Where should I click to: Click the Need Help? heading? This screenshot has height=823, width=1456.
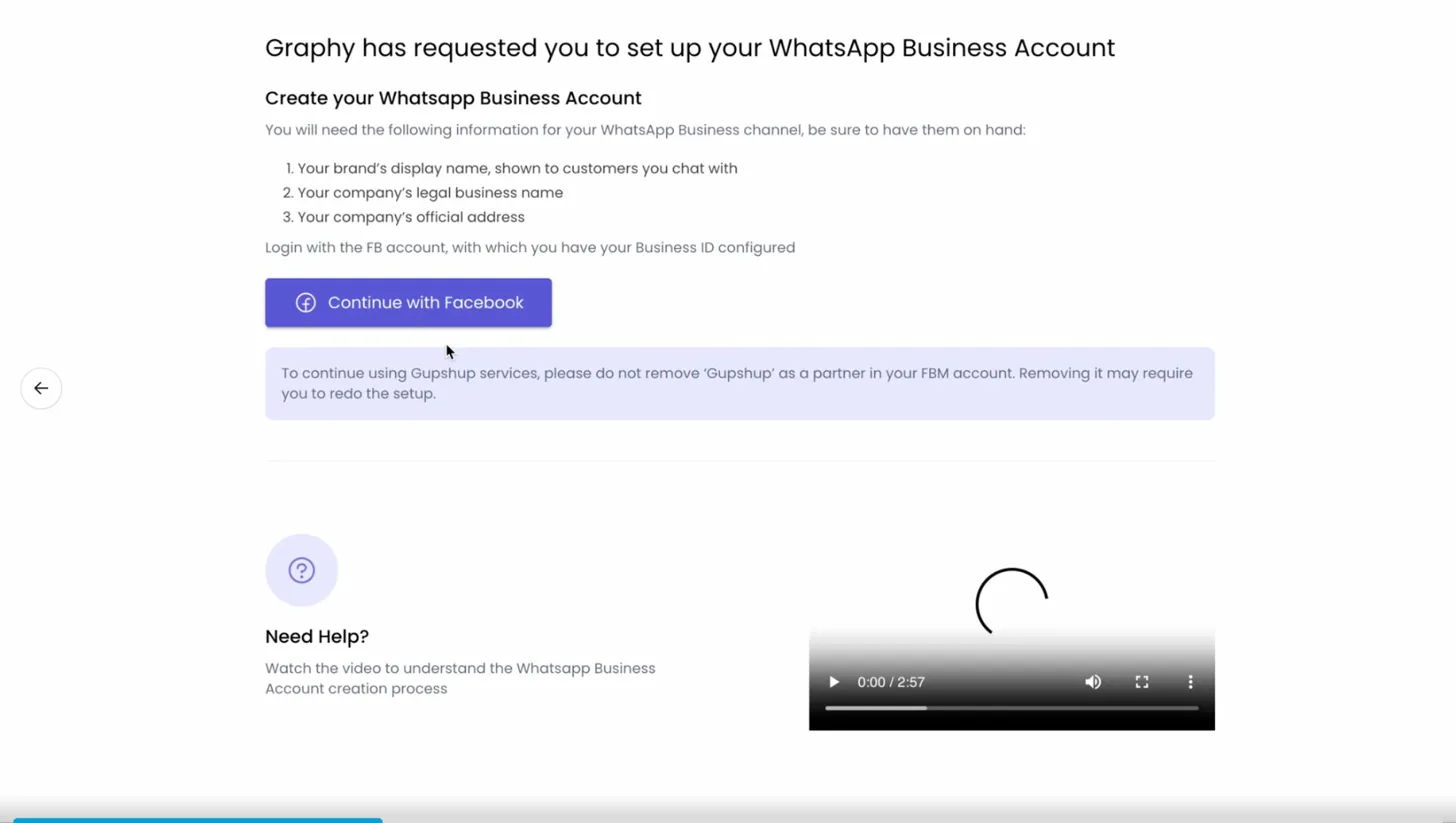(x=316, y=636)
